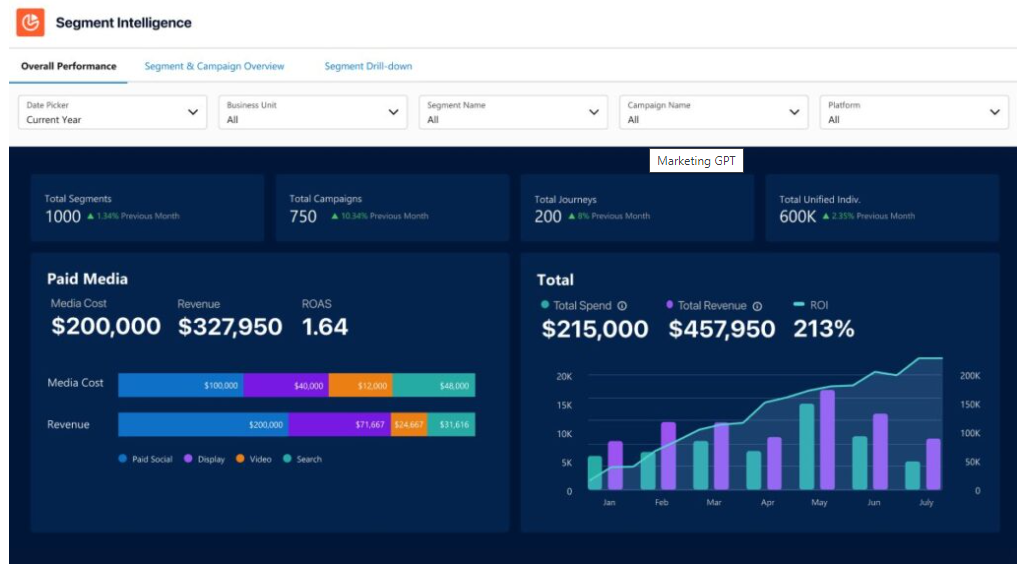This screenshot has height=572, width=1023.
Task: Click the Total Spend legend dot
Action: (x=545, y=304)
